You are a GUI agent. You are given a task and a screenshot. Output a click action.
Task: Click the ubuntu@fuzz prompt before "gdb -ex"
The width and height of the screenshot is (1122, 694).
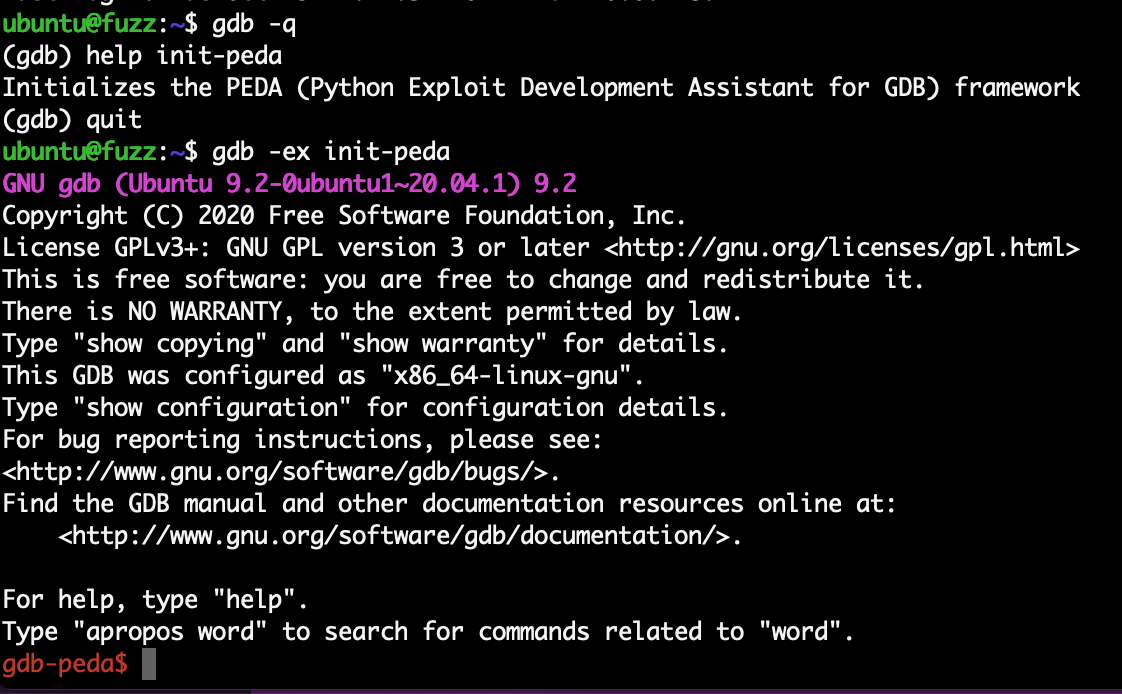point(78,152)
